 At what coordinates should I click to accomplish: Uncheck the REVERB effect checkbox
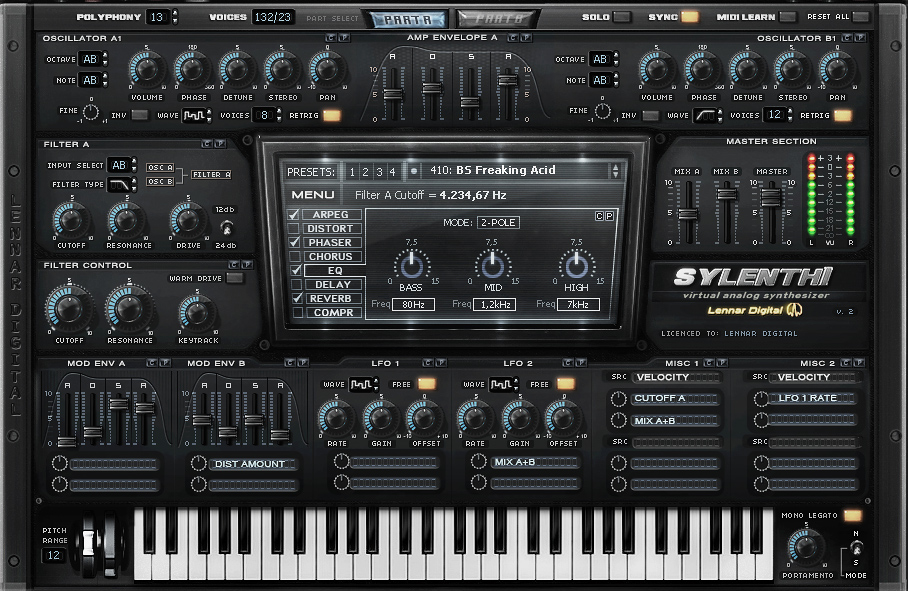(x=297, y=298)
